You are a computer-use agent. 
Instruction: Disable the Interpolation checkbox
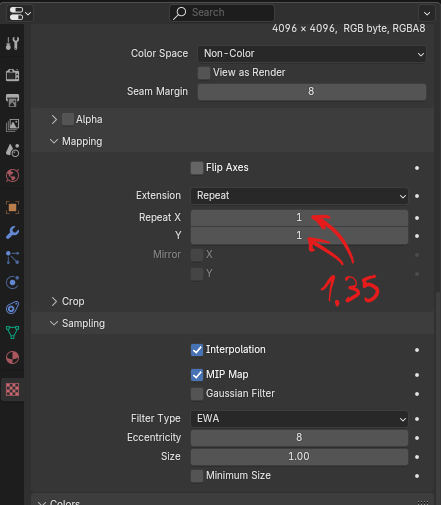[197, 350]
